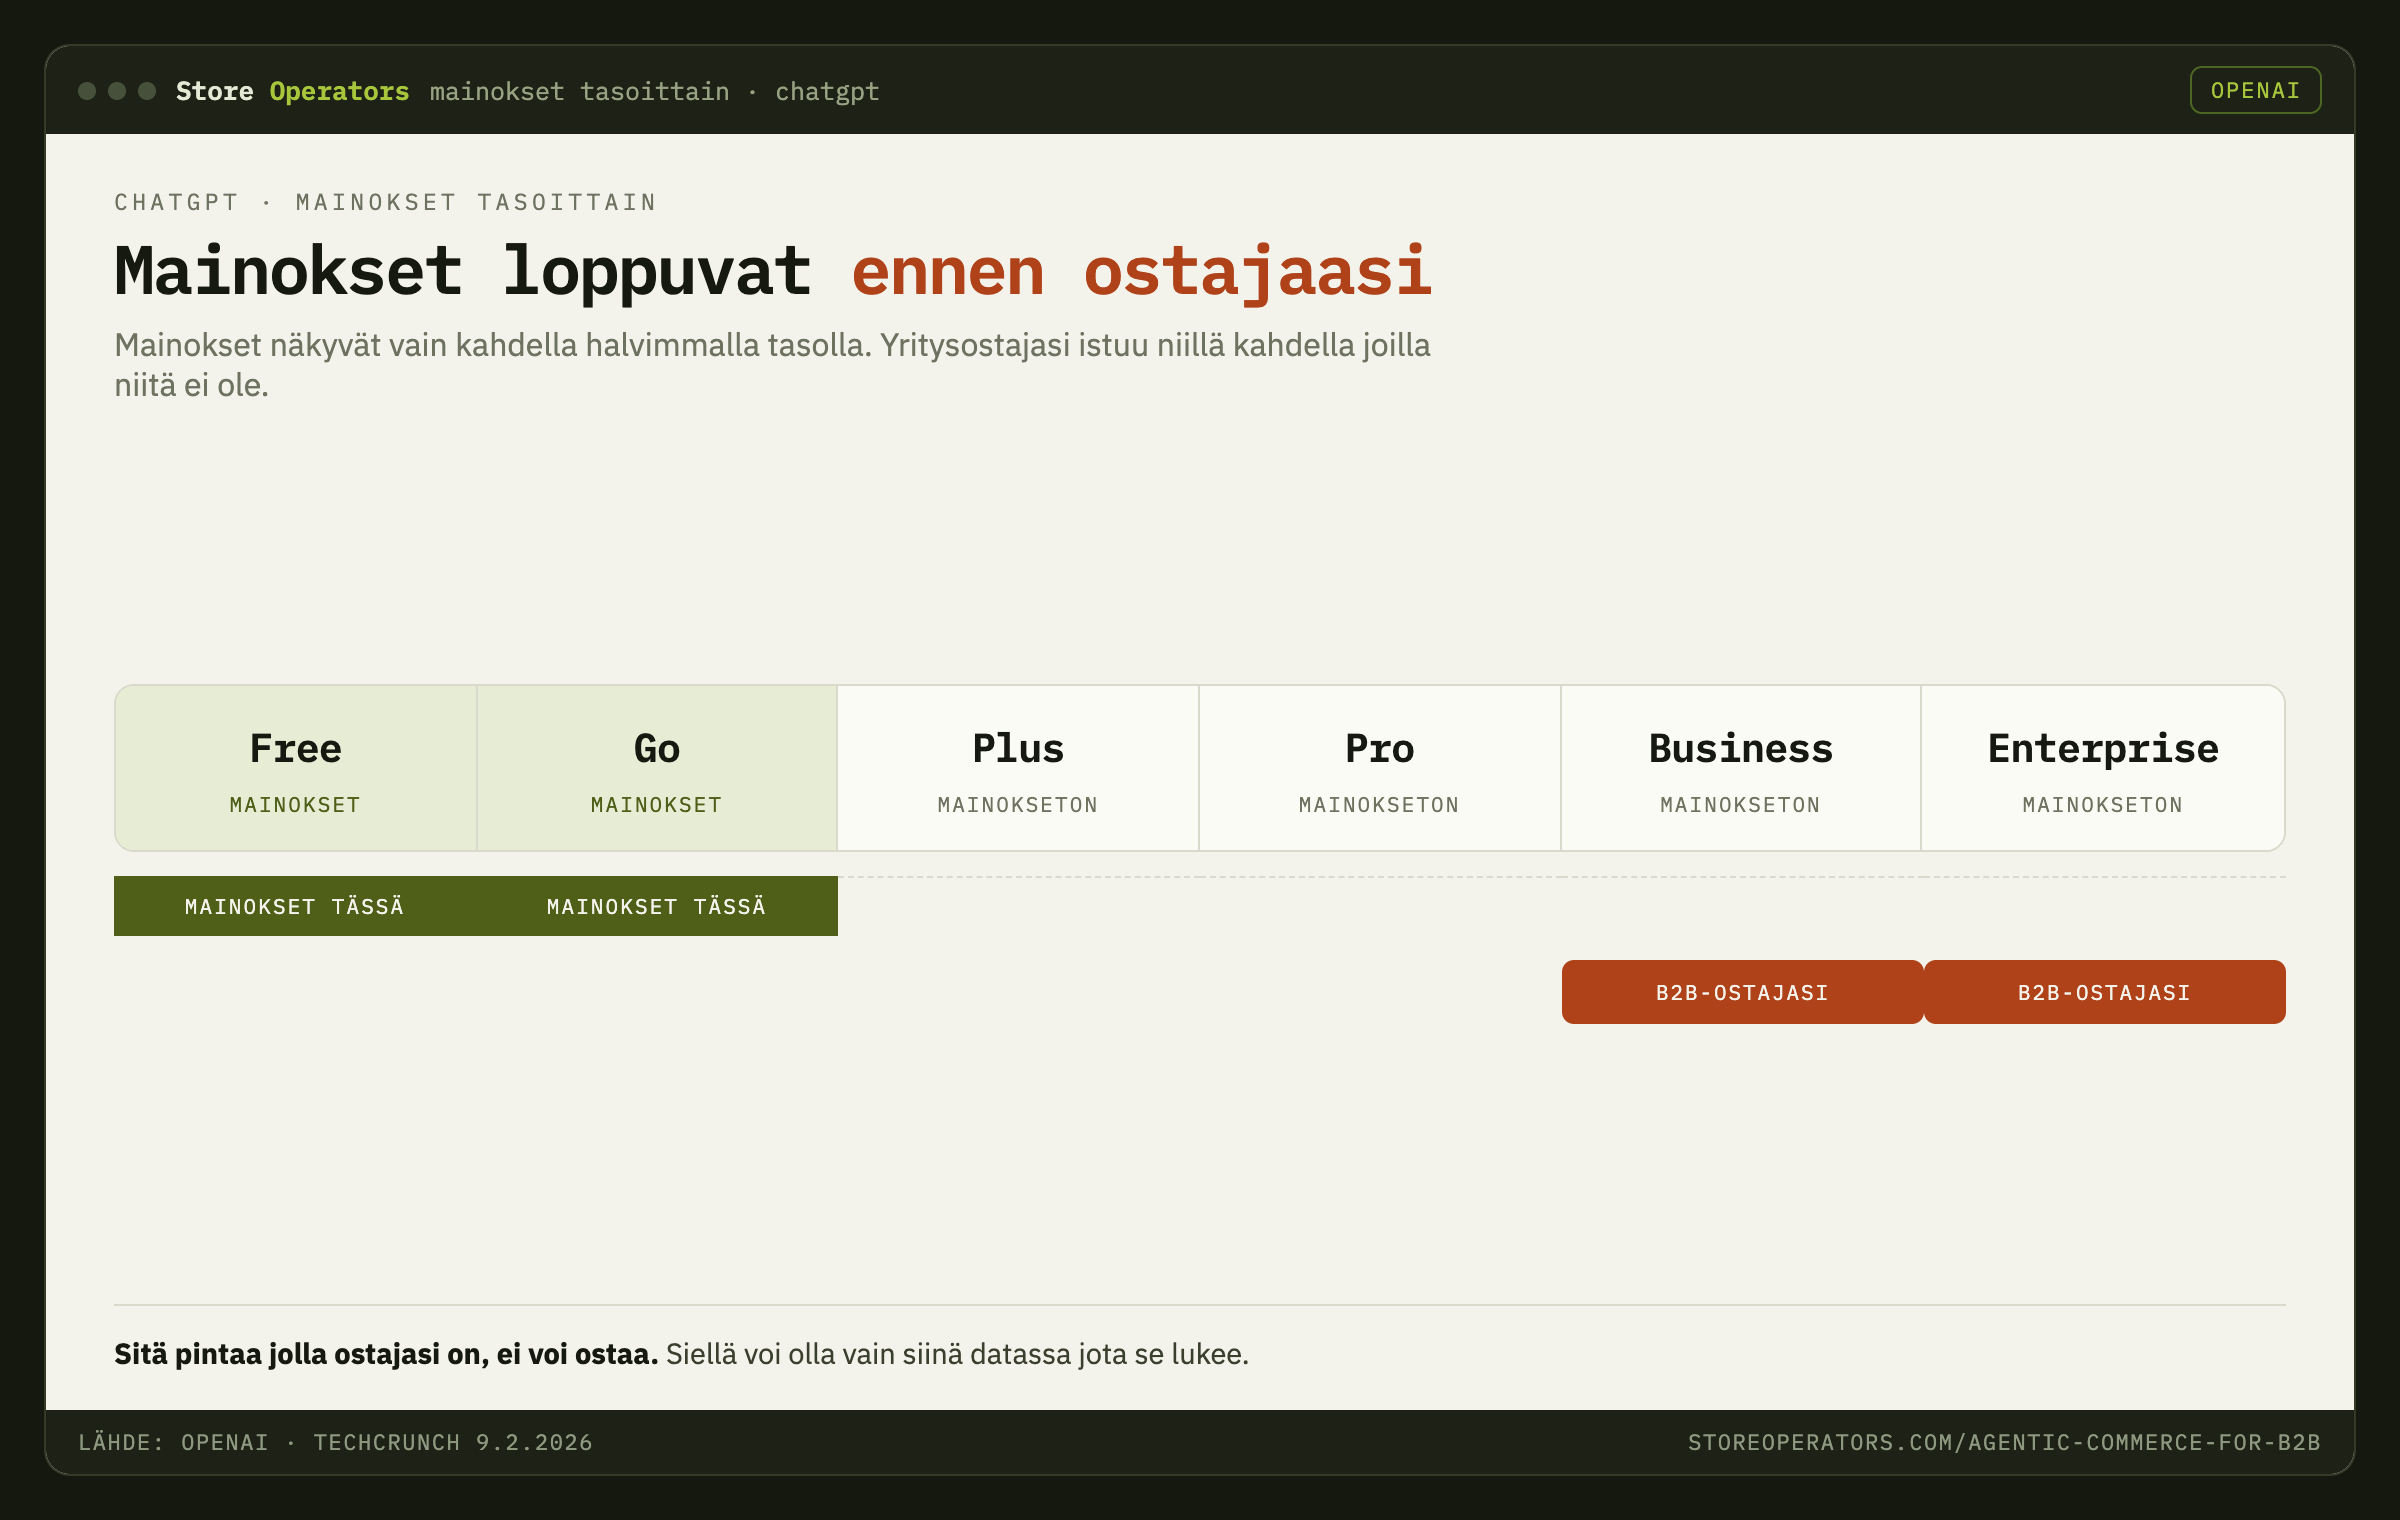Open storeoperators.com/agentic-commerce-for-b2b footer link

(2004, 1442)
